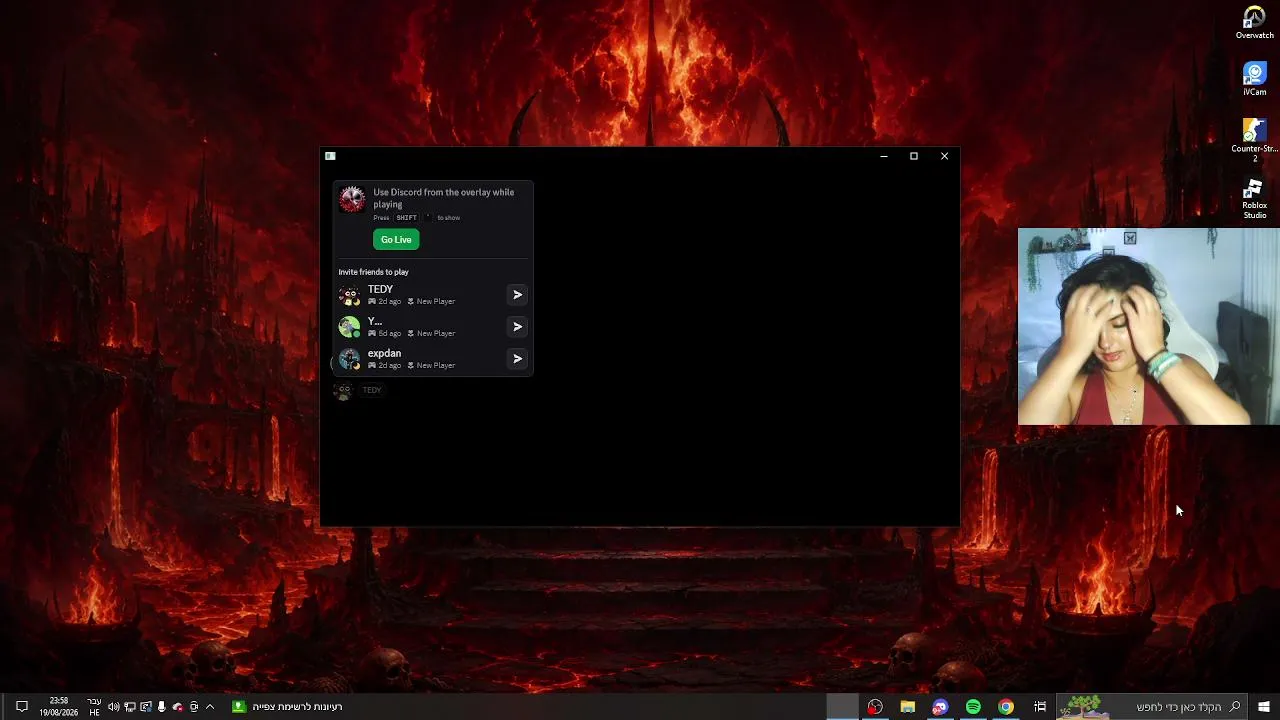
Task: Click the search tree image in taskbar
Action: point(1084,707)
